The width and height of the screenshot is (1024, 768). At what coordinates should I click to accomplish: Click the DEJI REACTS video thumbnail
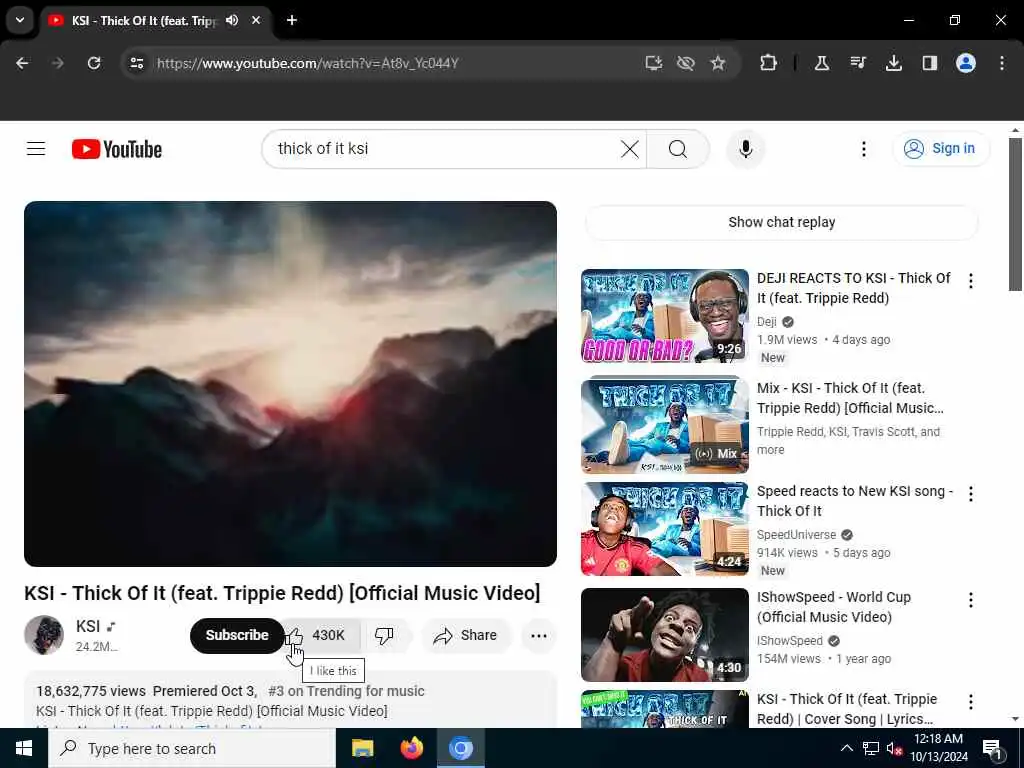(x=665, y=316)
